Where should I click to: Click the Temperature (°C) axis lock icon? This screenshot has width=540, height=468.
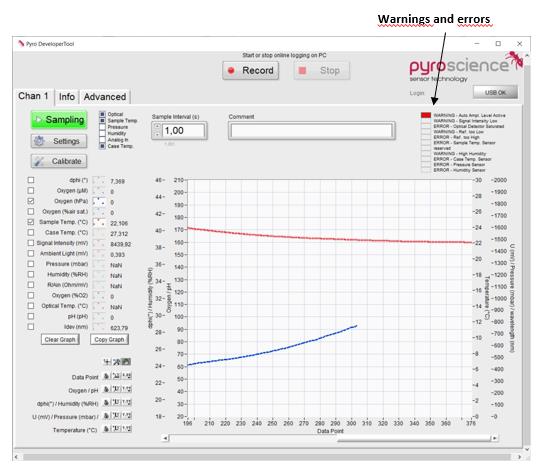[x=107, y=429]
